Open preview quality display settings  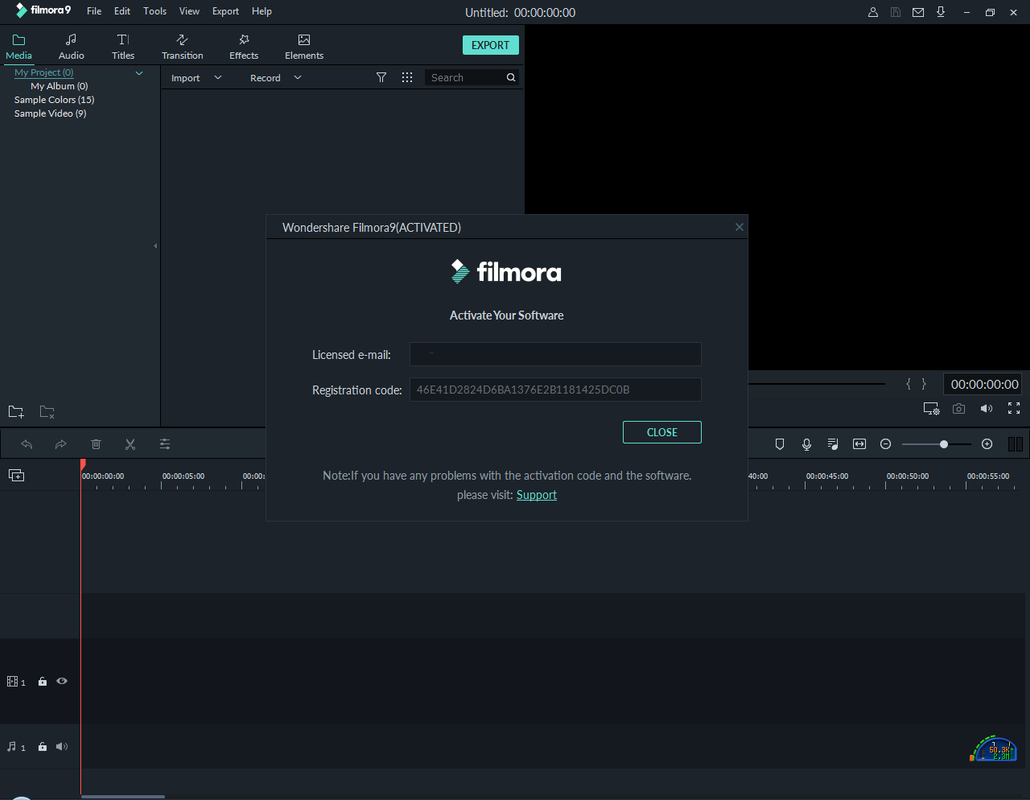[x=931, y=409]
